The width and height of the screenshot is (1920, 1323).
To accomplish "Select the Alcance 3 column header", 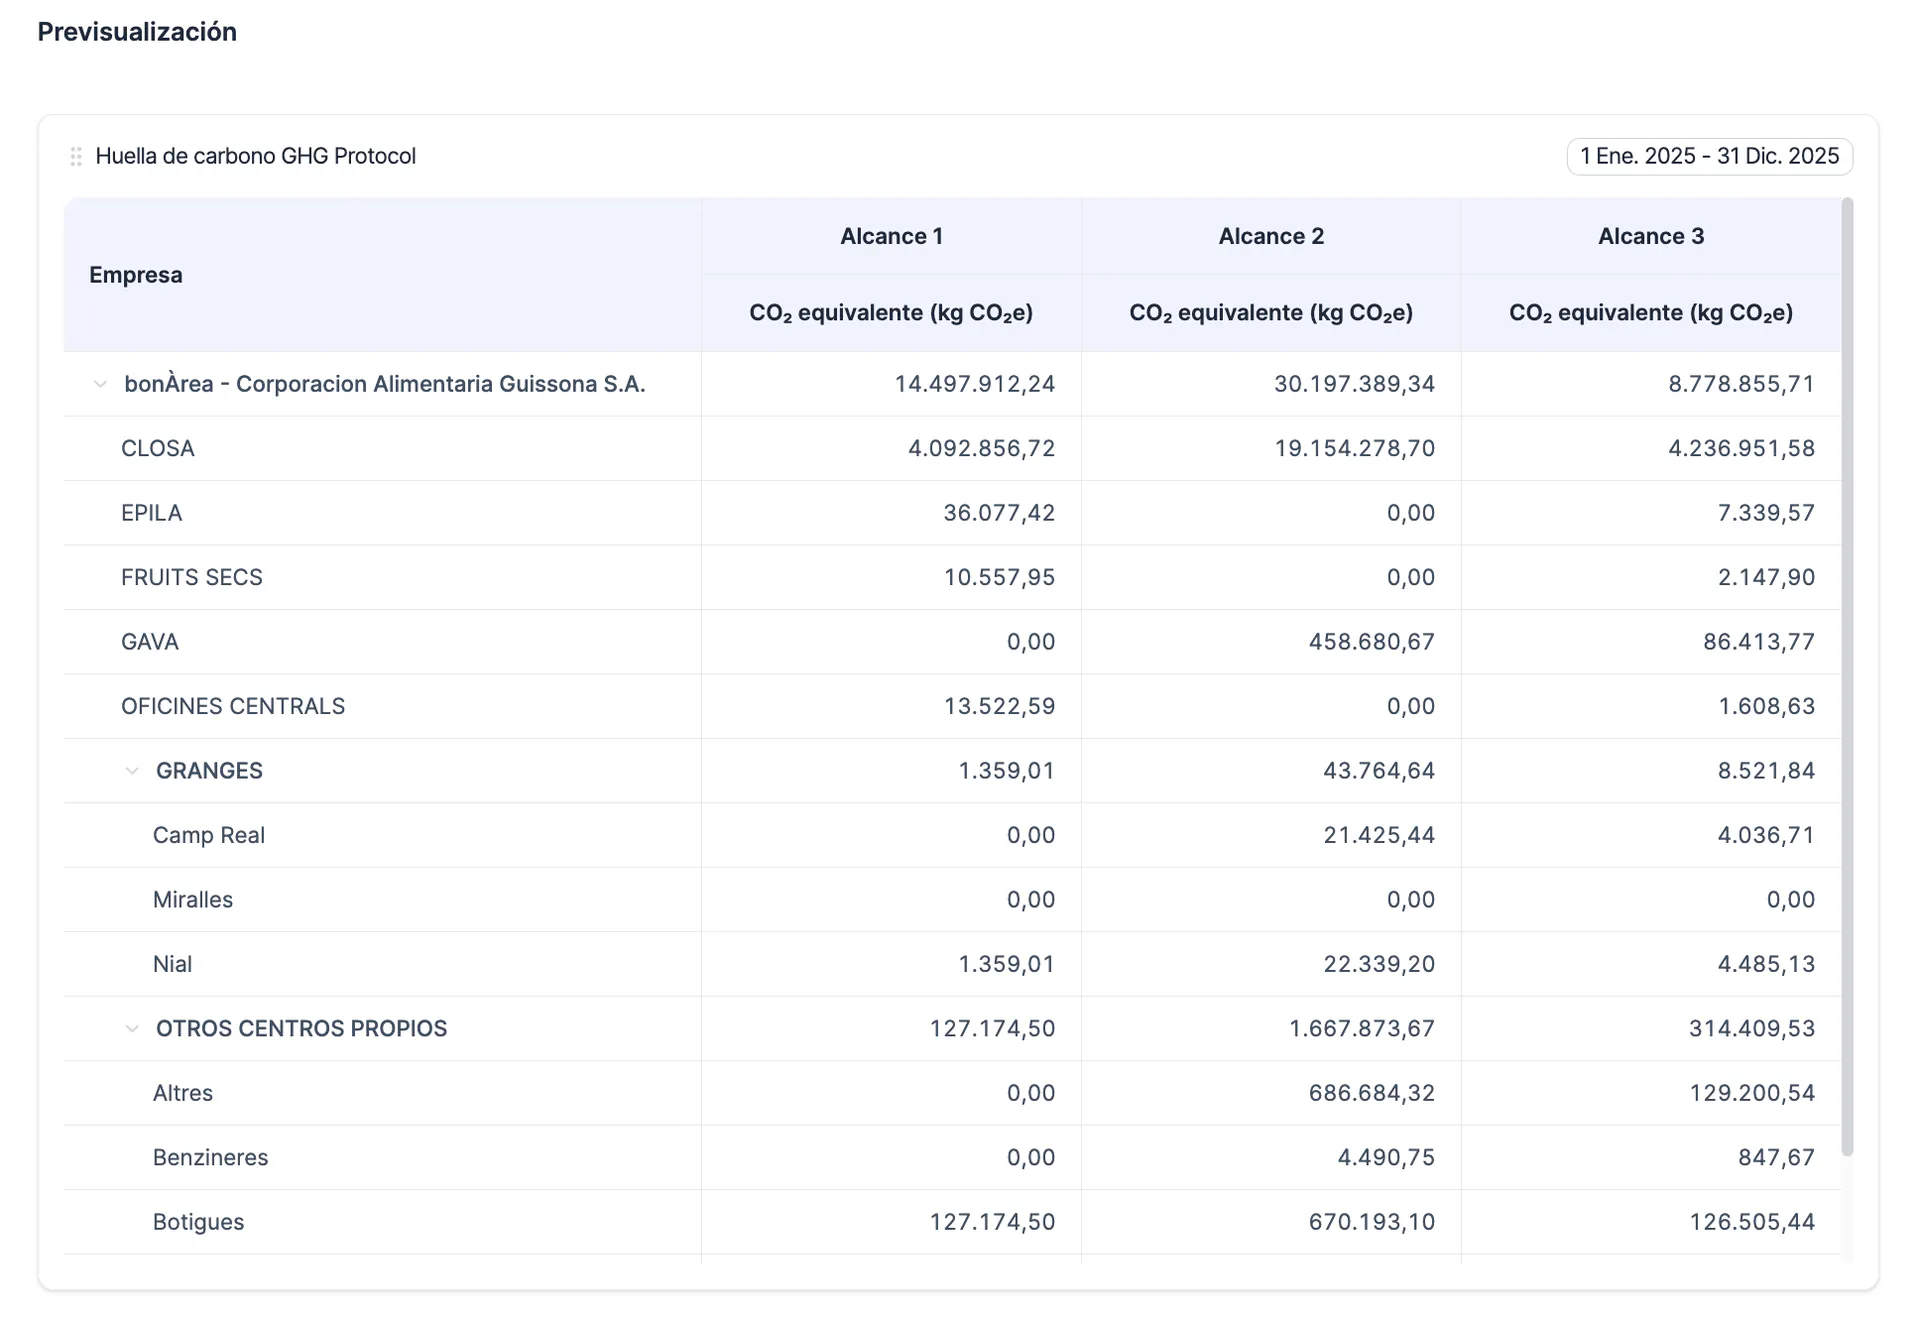I will 1651,236.
